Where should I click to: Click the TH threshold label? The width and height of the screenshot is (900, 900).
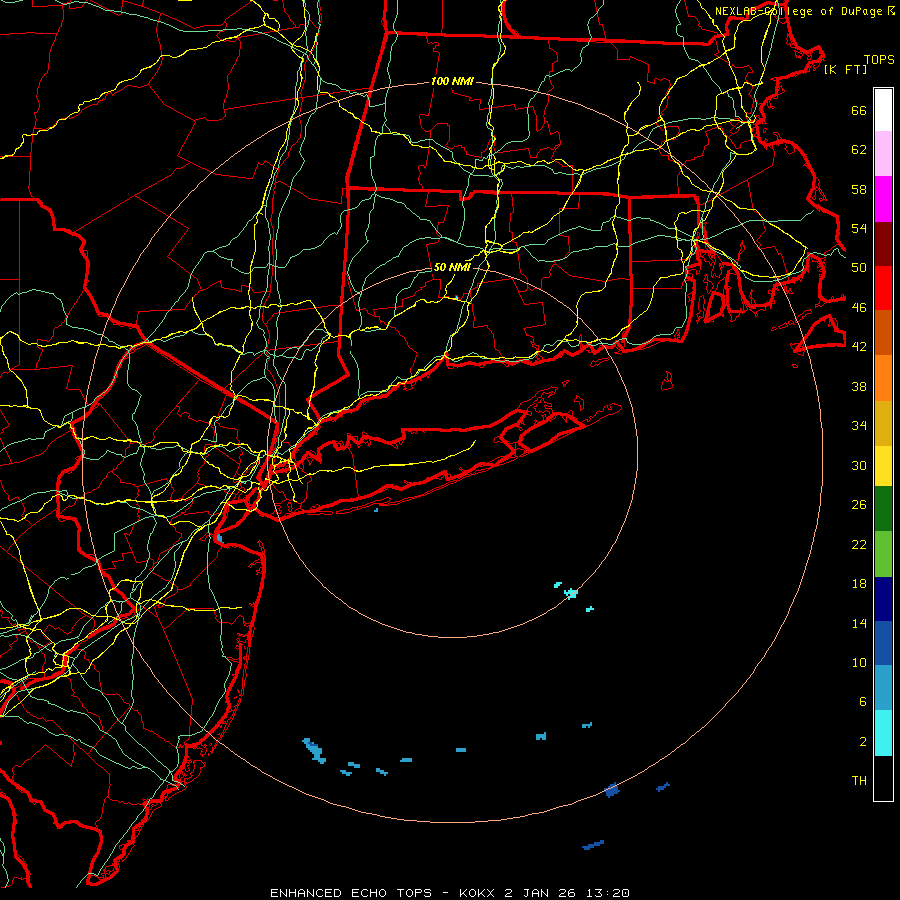coord(859,781)
